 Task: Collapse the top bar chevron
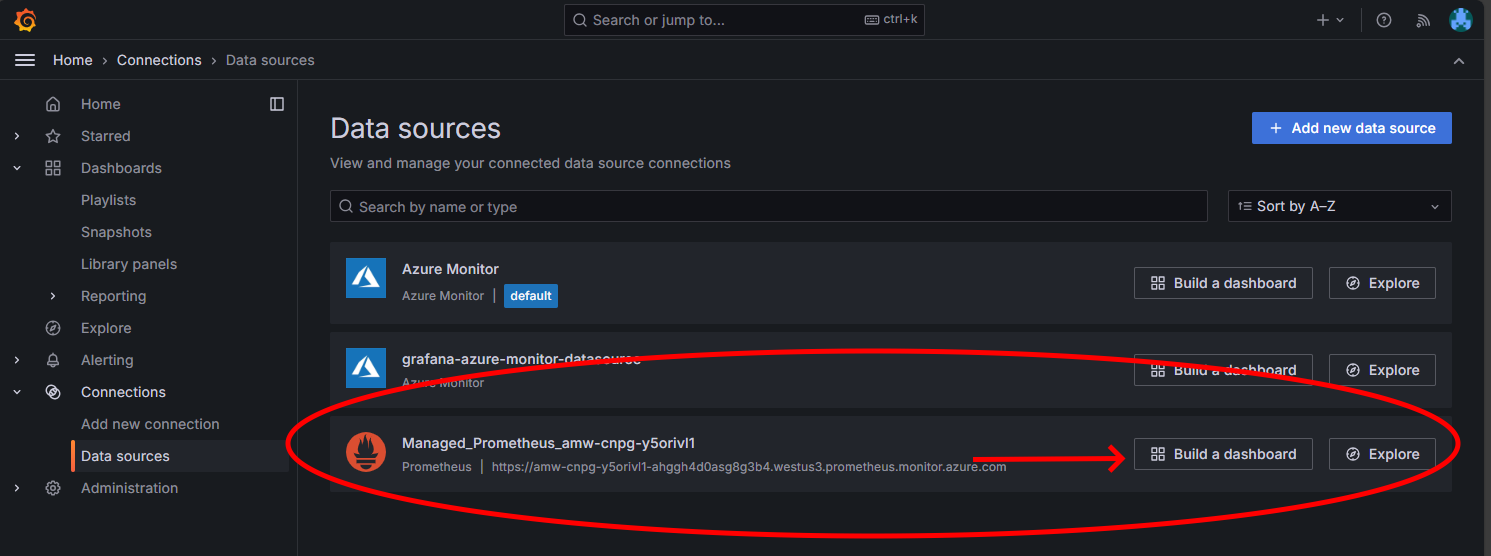1459,61
